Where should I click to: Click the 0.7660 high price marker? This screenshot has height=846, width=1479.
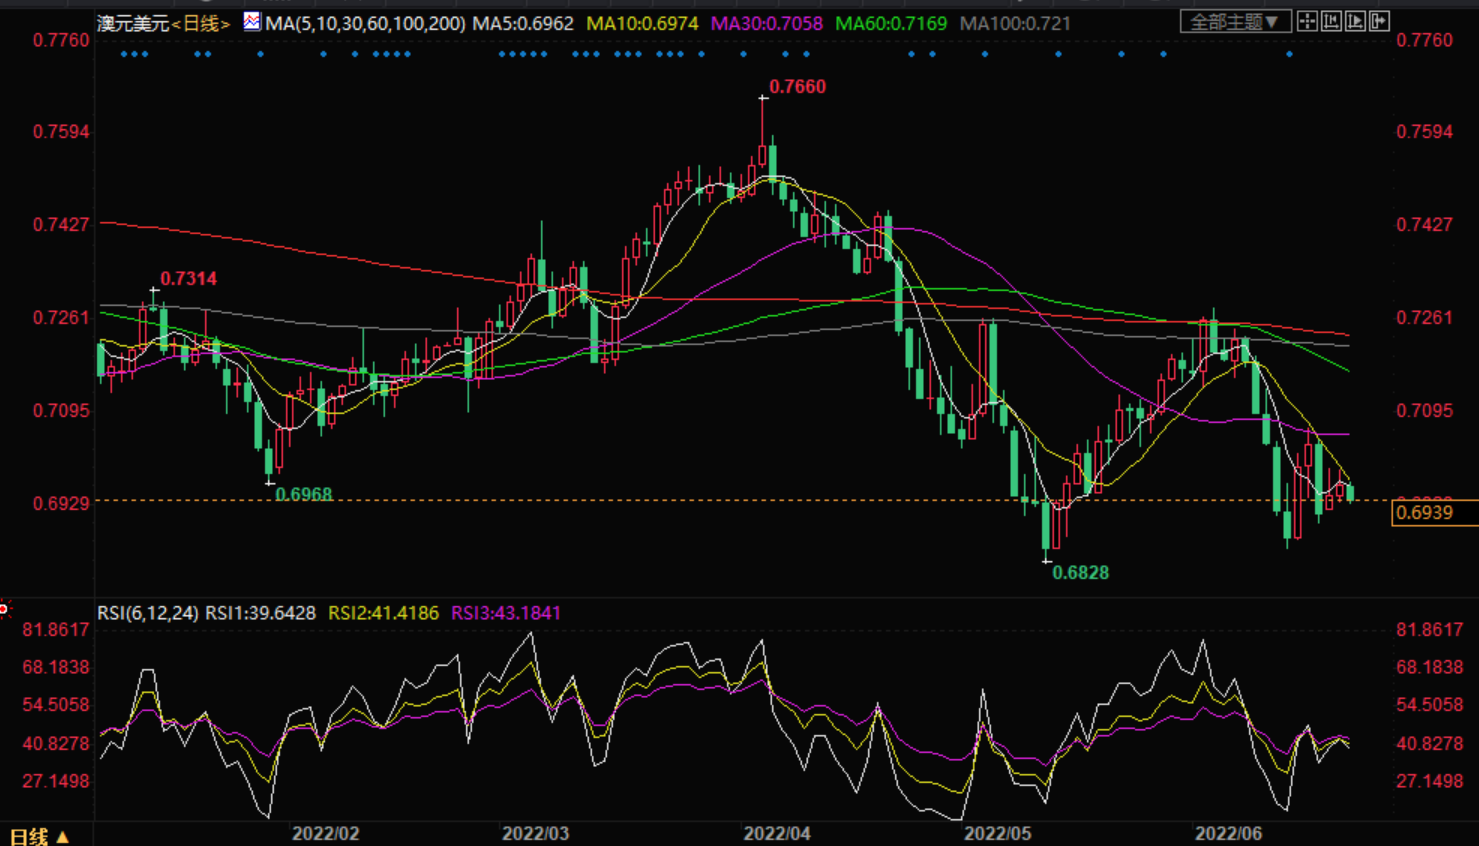[797, 87]
